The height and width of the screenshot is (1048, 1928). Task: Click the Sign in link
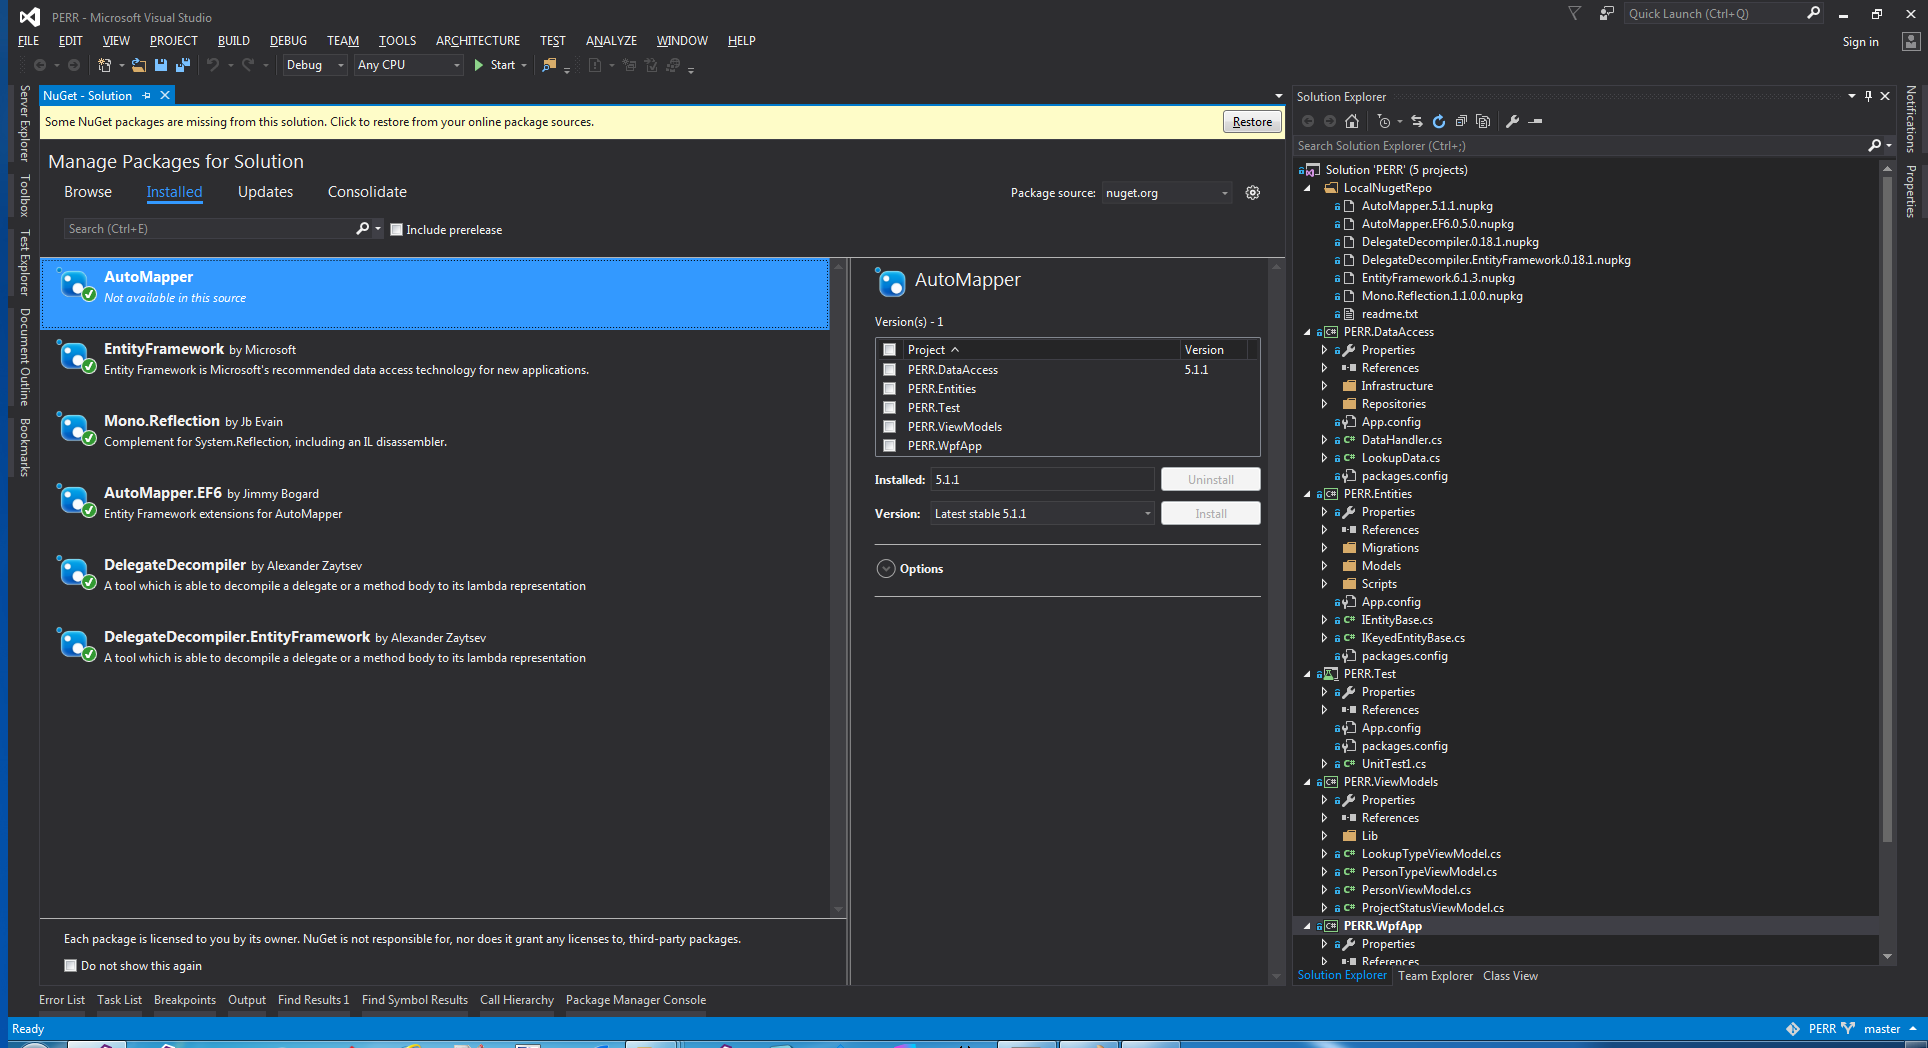point(1860,42)
